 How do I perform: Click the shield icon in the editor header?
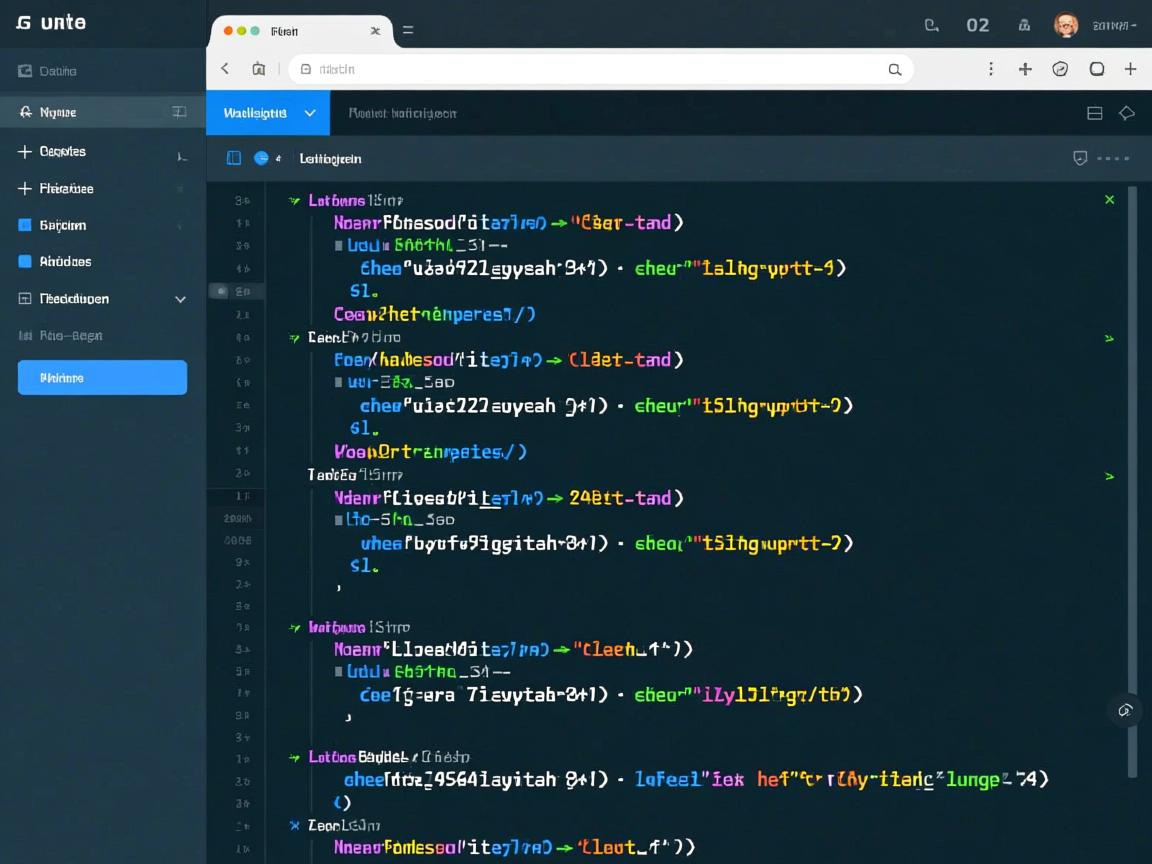1080,158
